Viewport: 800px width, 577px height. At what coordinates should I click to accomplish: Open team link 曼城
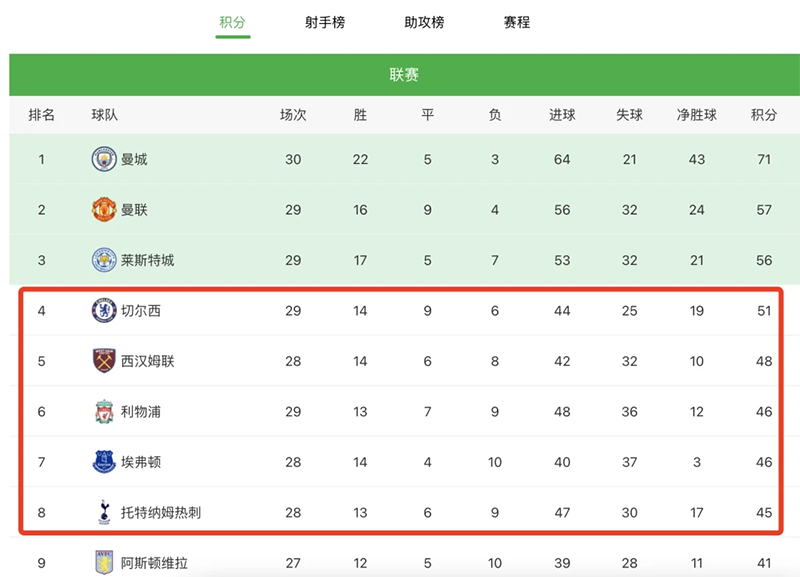tap(134, 160)
